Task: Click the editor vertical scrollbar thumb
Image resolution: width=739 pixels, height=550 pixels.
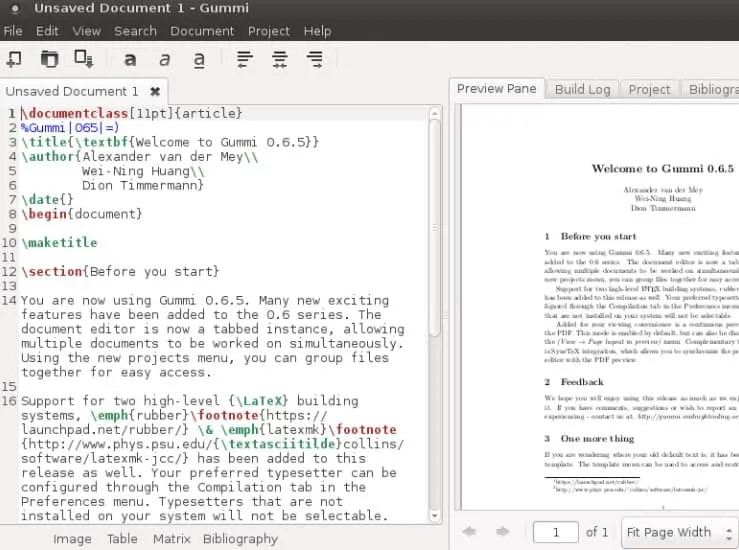Action: pos(435,228)
